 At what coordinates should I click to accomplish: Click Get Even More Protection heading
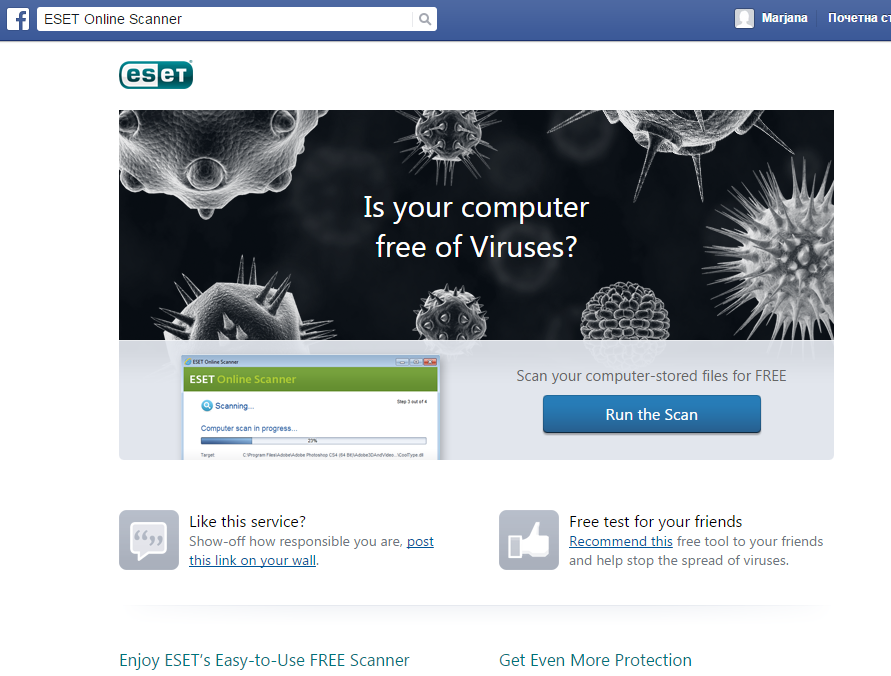(595, 660)
